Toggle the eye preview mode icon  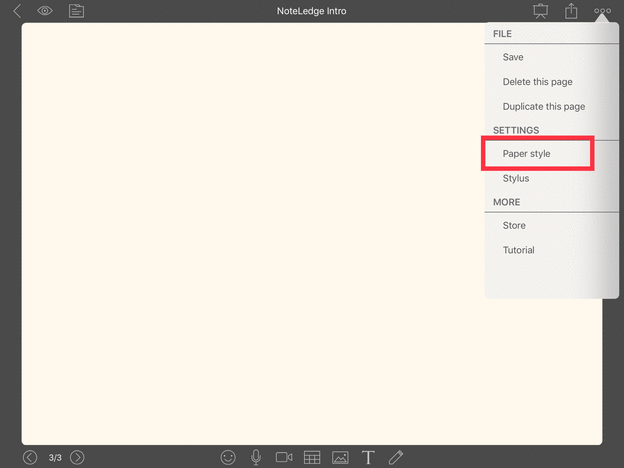[45, 11]
